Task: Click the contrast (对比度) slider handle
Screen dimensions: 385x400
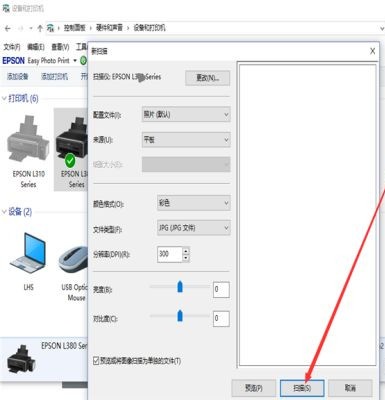Action: coord(180,316)
